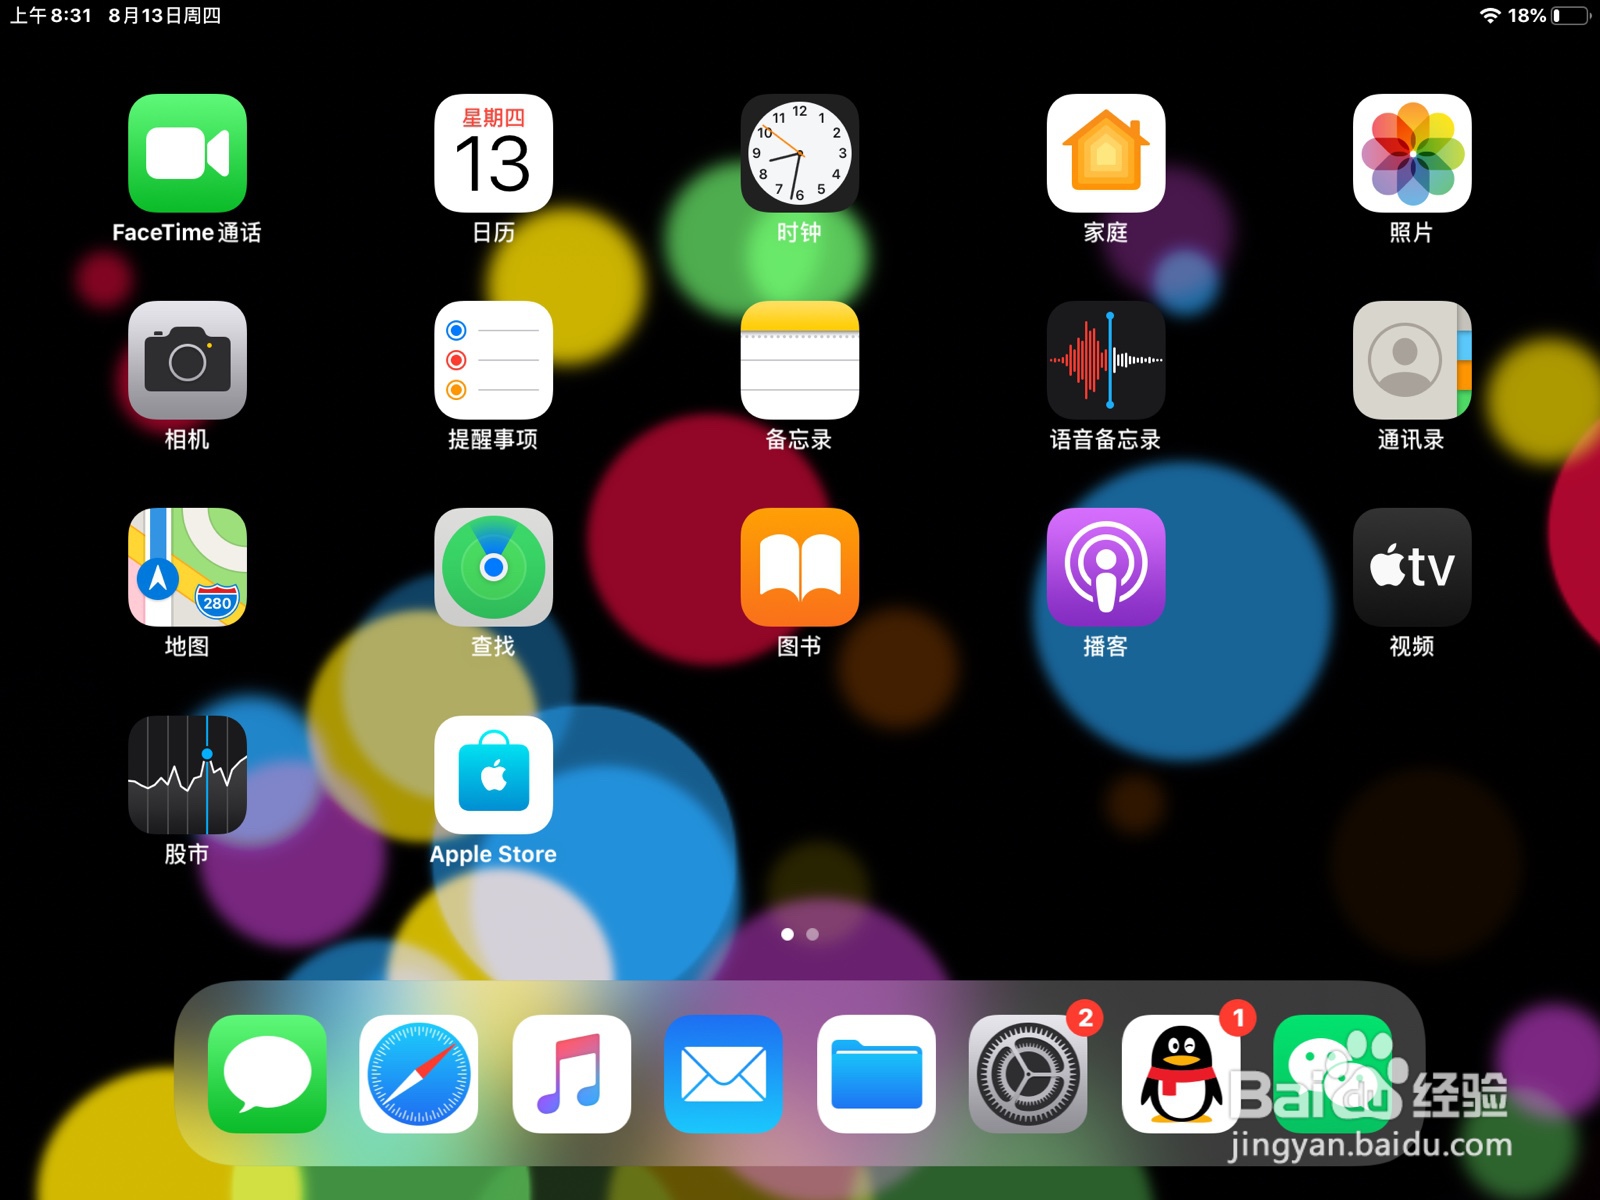Open the FaceTime 通话 app

pyautogui.click(x=188, y=155)
